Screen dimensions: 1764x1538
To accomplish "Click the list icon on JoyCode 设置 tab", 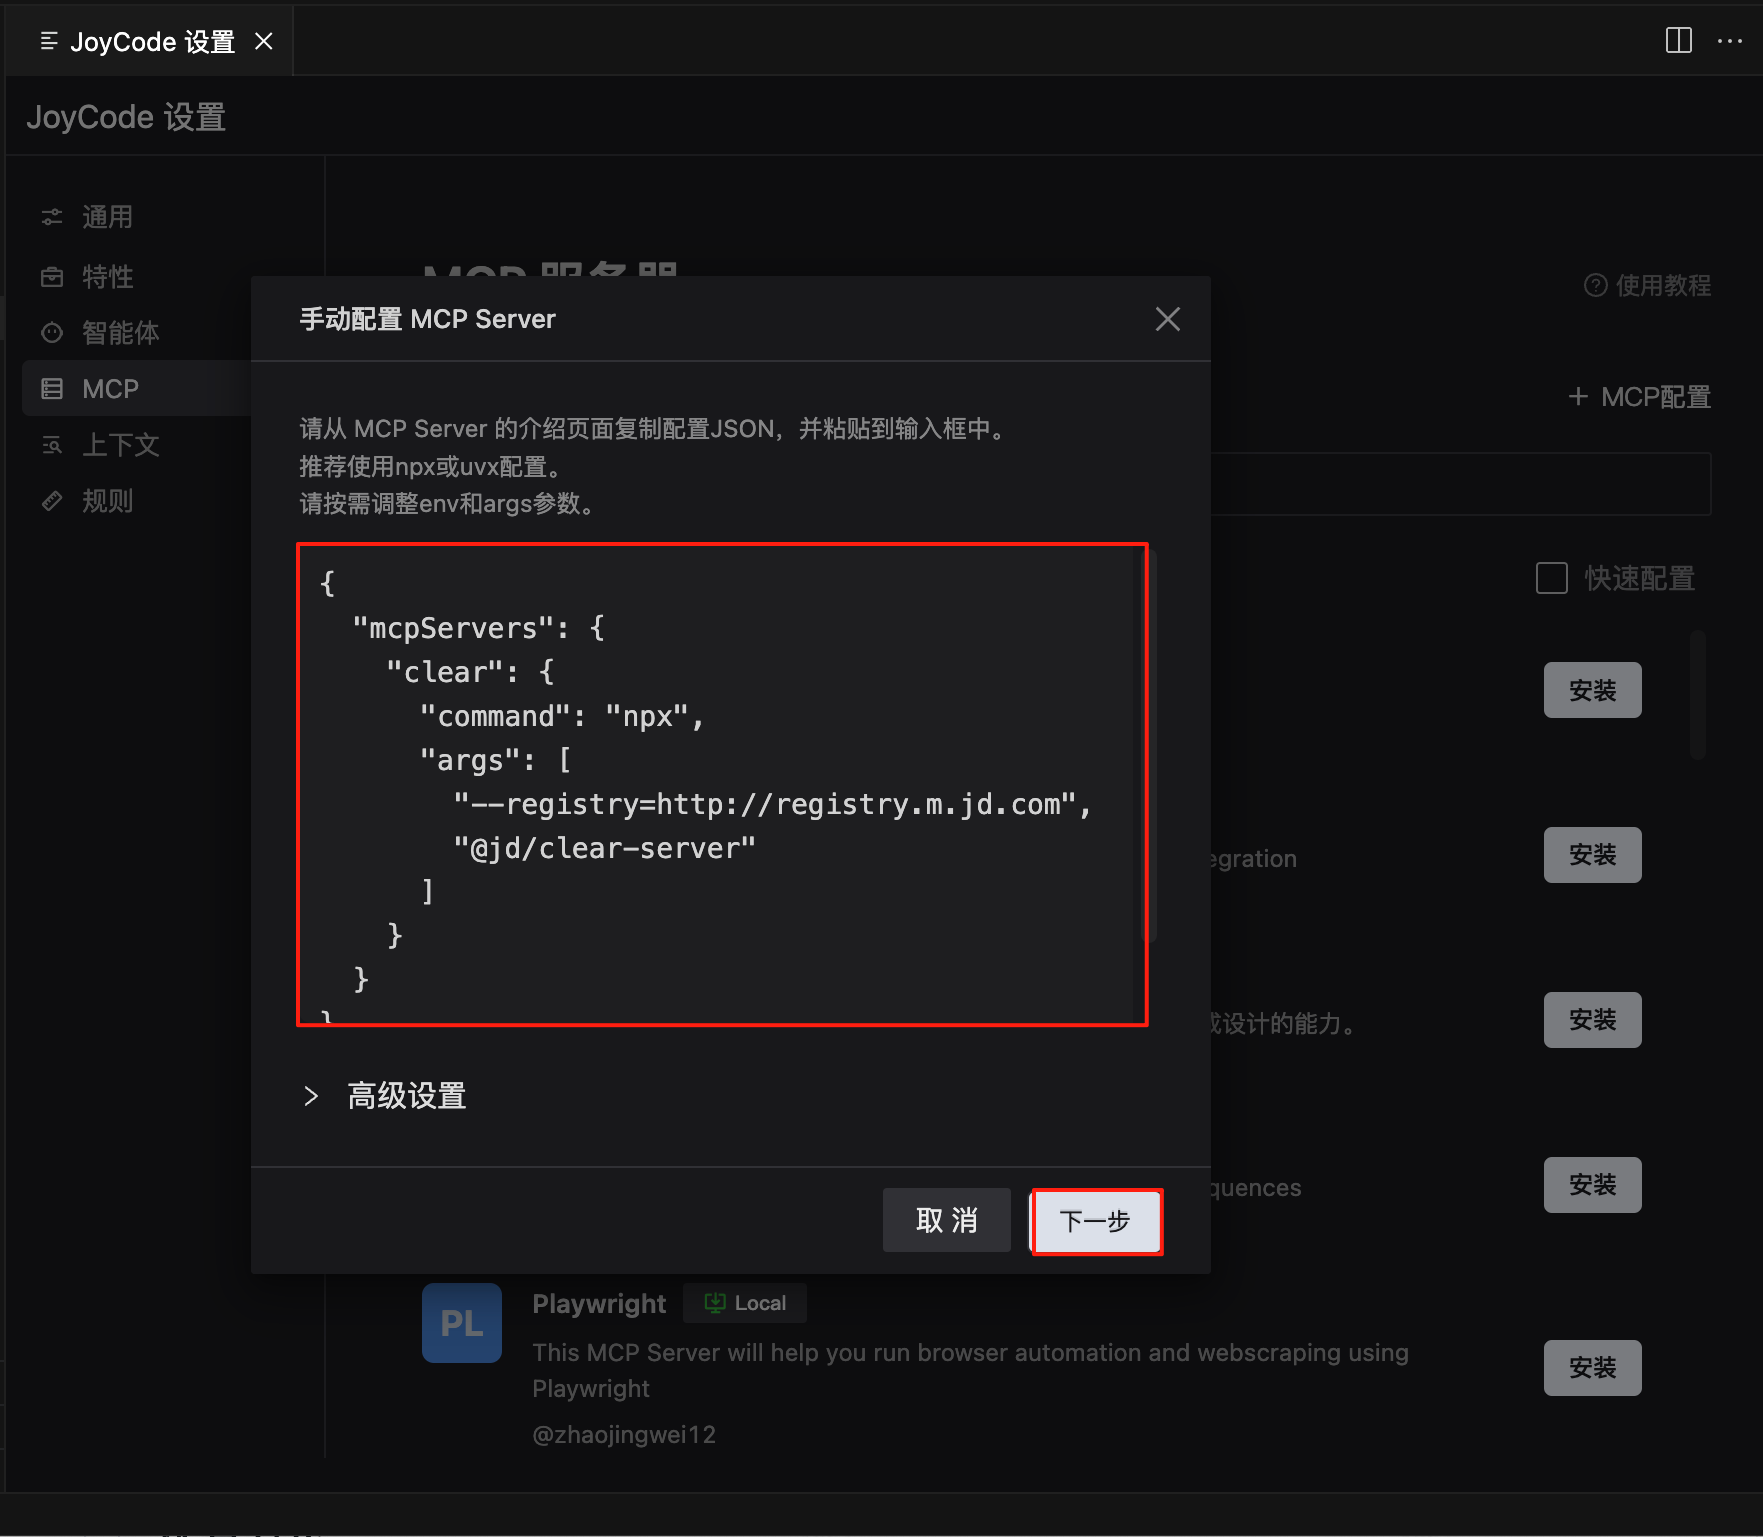I will 48,41.
